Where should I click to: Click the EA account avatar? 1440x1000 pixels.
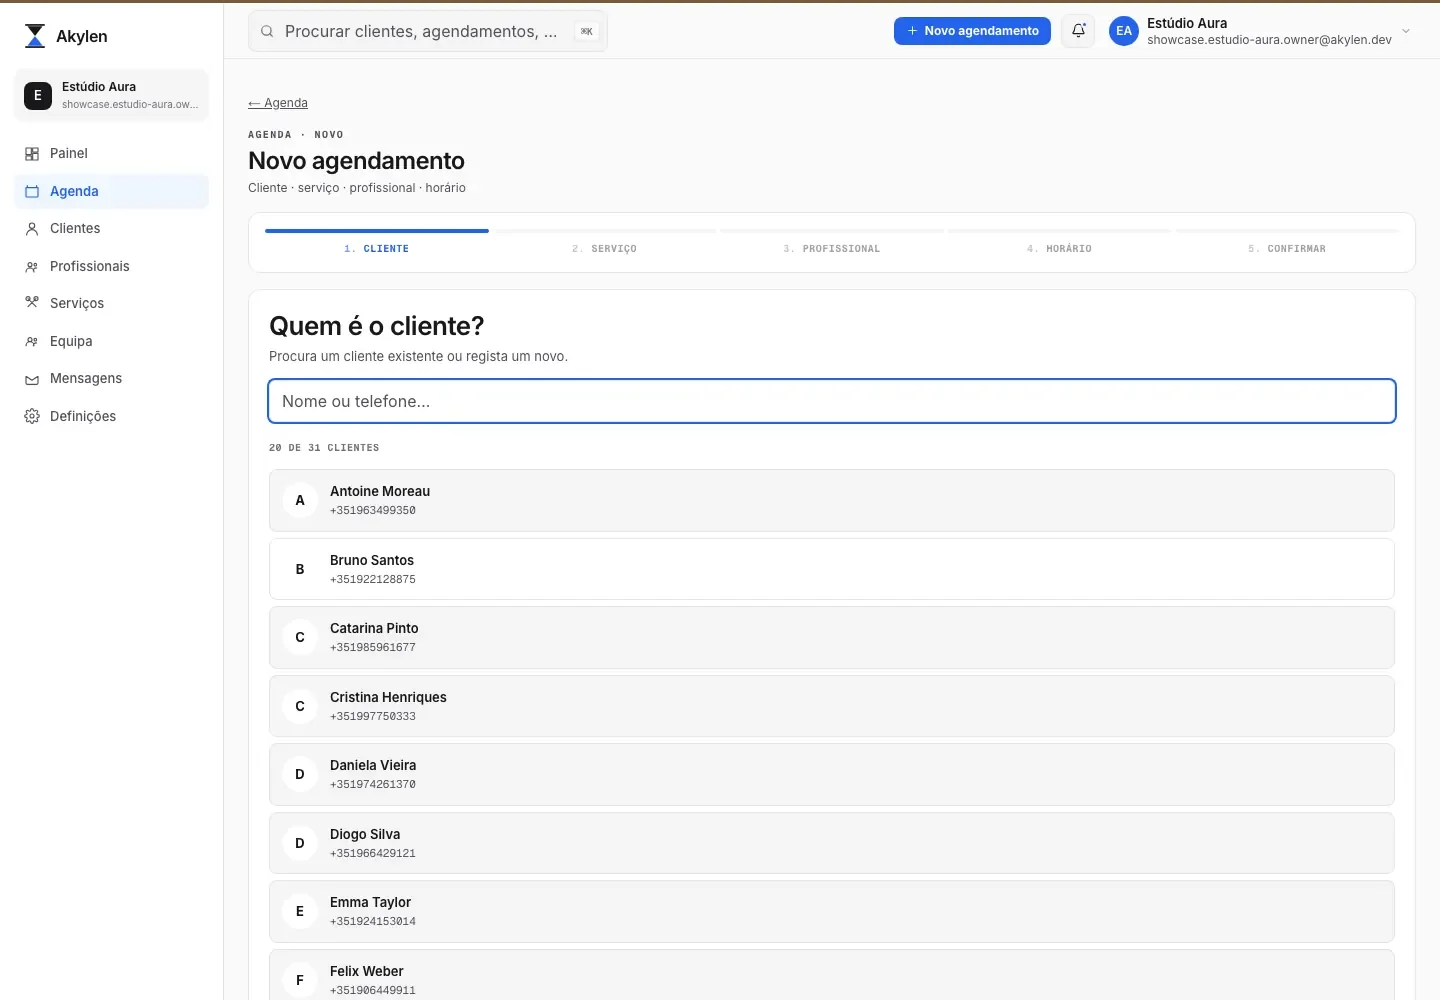coord(1124,31)
